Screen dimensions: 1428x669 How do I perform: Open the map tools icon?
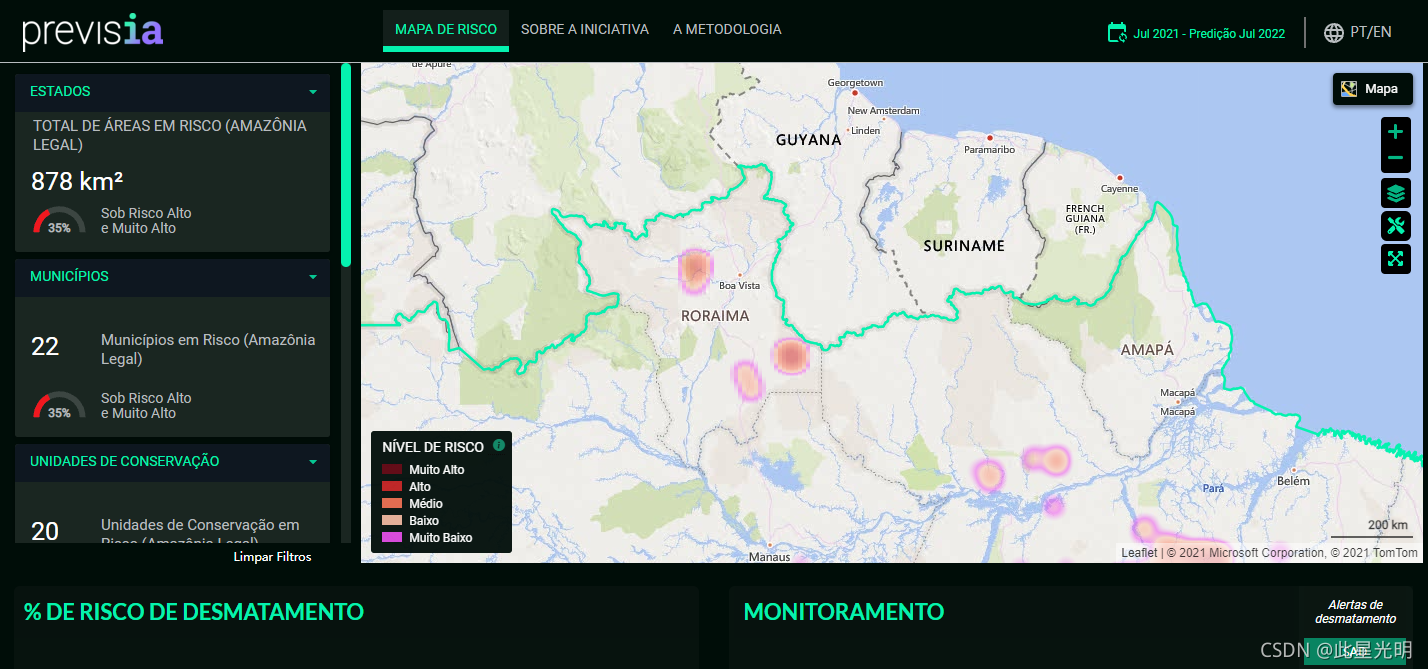click(x=1396, y=226)
